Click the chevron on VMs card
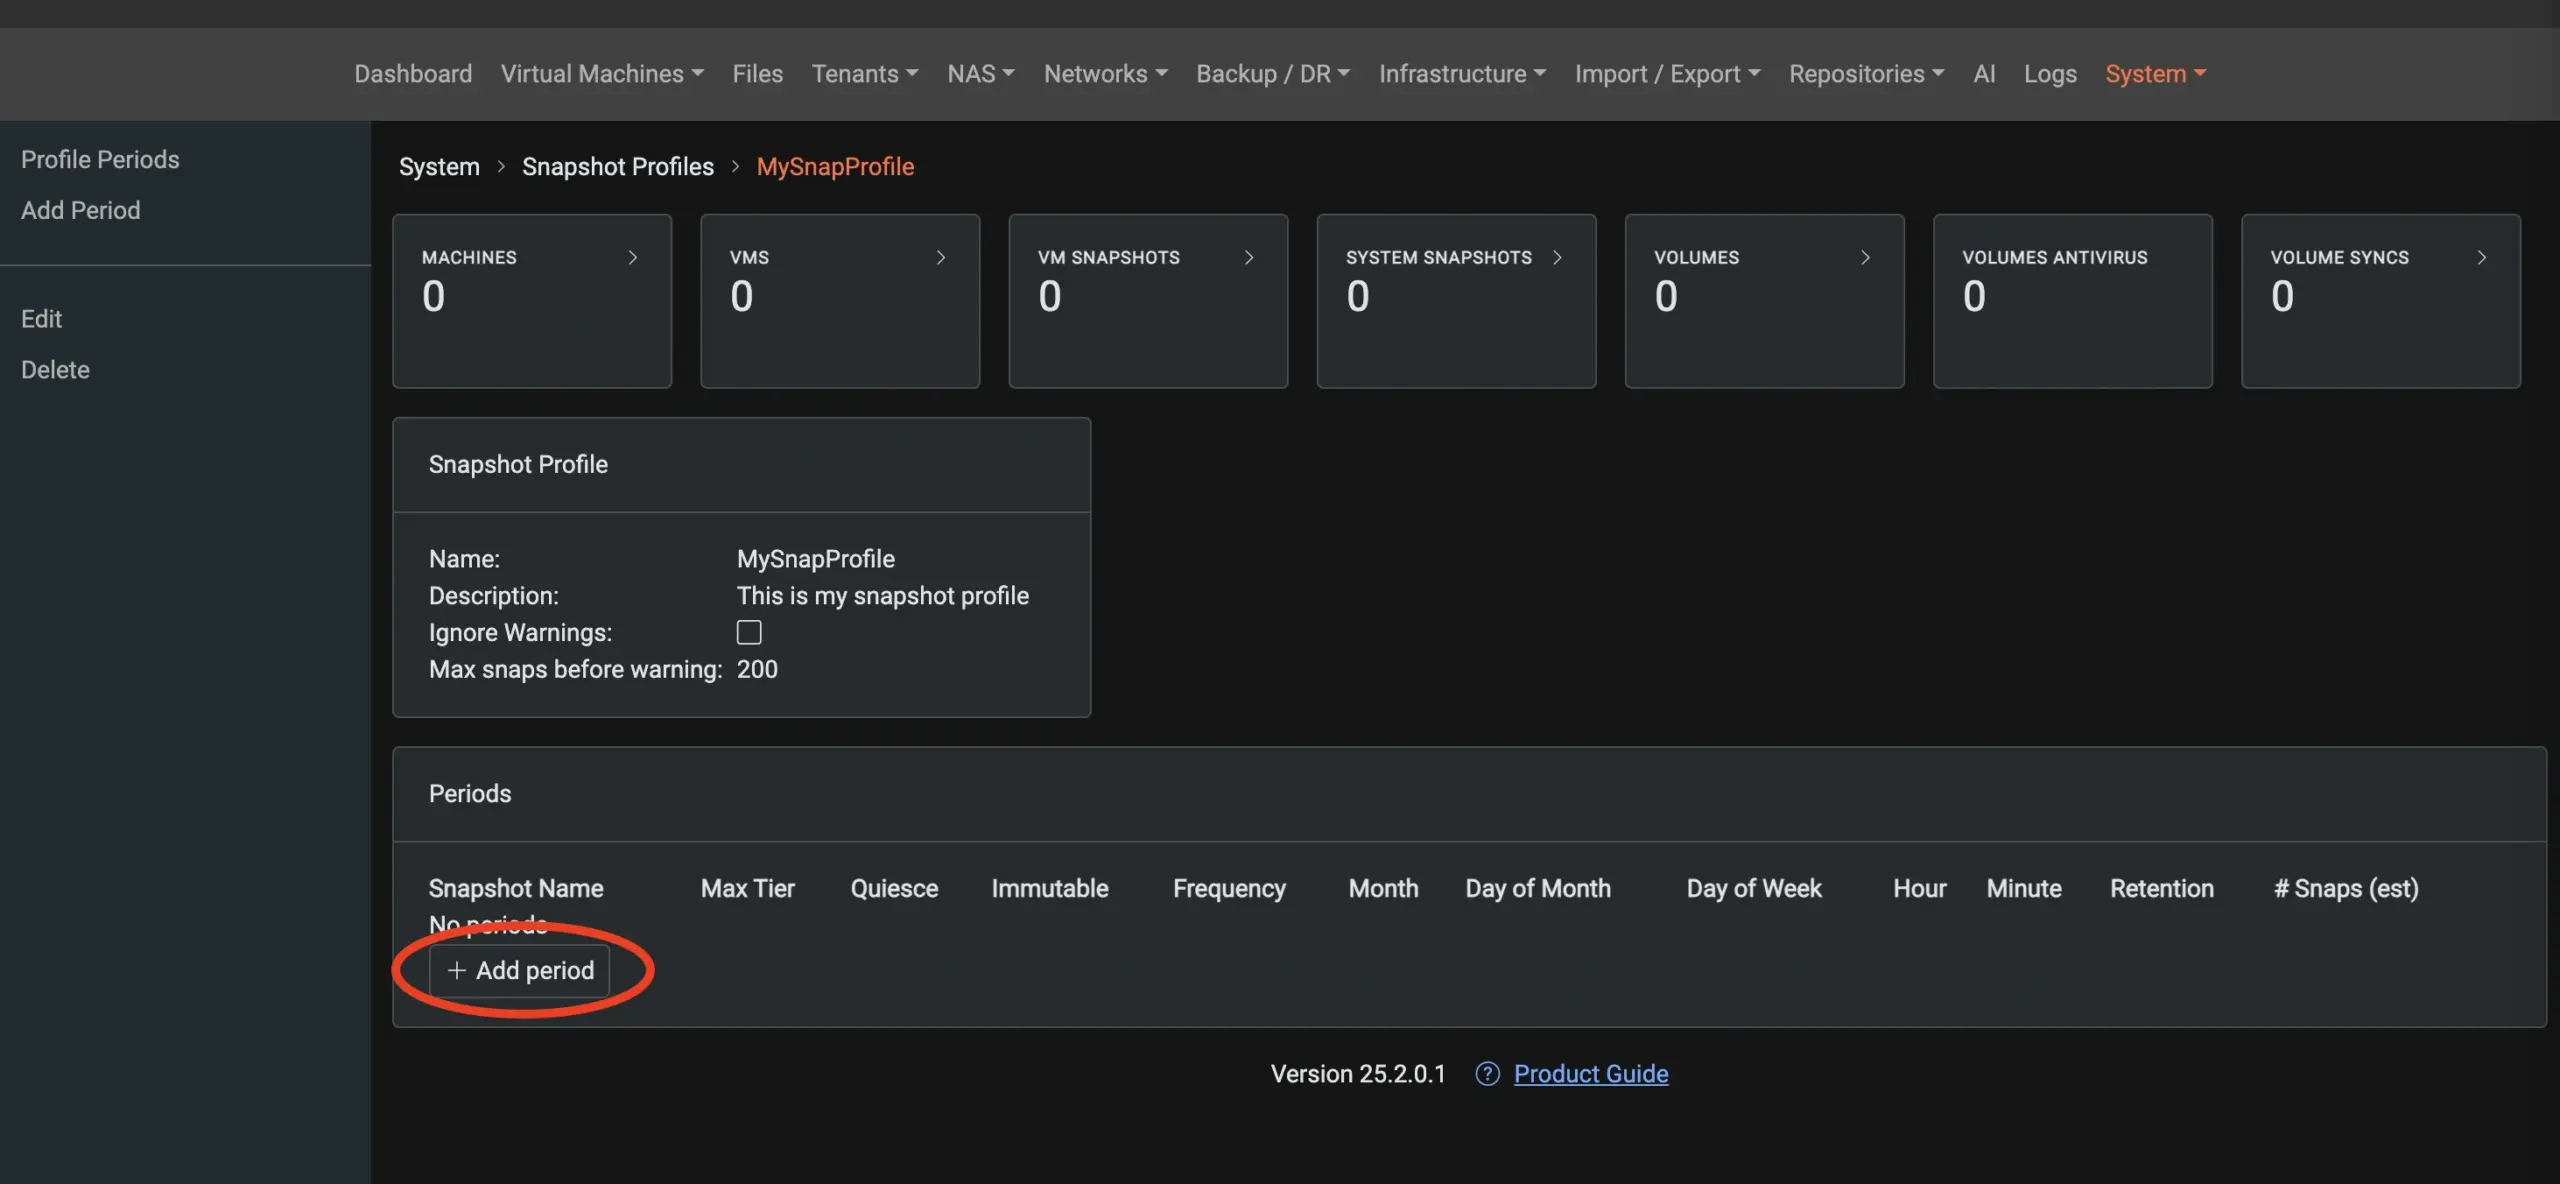 tap(940, 258)
